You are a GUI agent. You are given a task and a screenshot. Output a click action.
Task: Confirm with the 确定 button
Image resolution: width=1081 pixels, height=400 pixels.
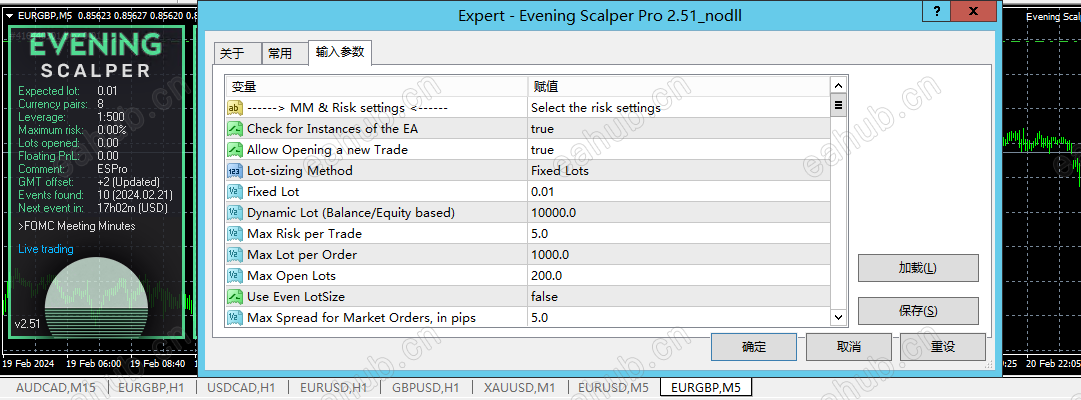point(754,347)
